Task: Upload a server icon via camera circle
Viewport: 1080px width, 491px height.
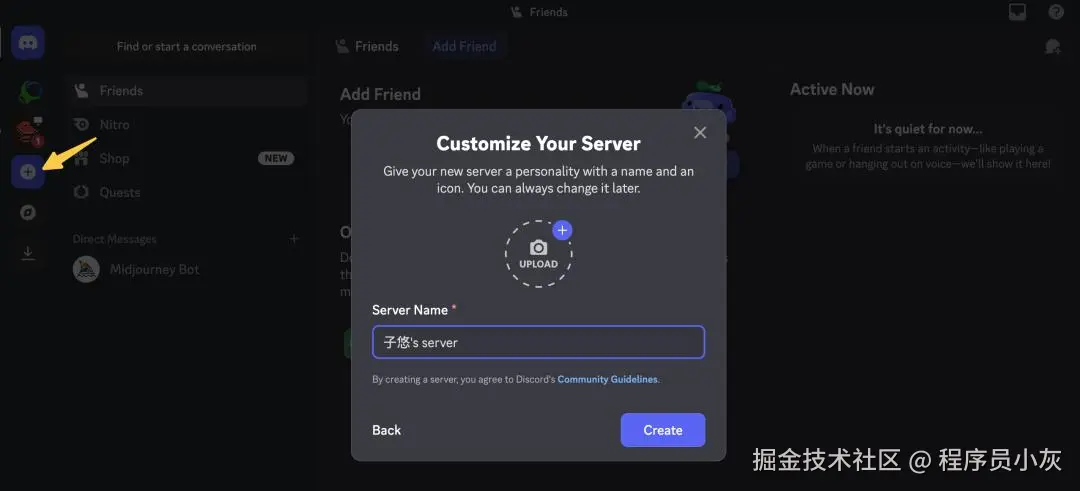Action: 539,254
